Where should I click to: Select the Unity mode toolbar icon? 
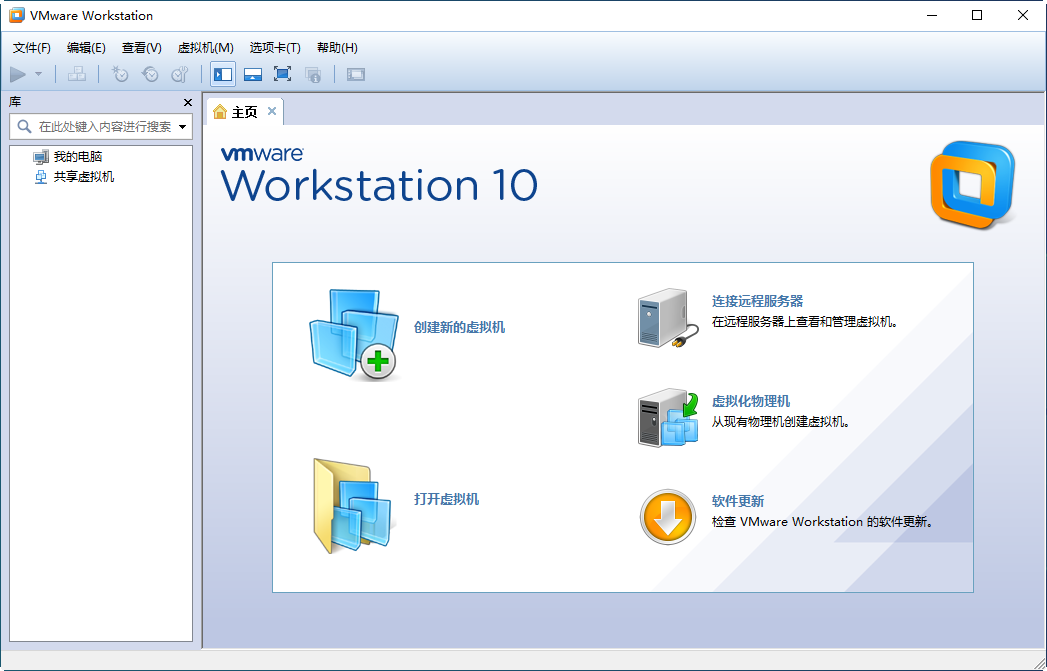point(313,74)
